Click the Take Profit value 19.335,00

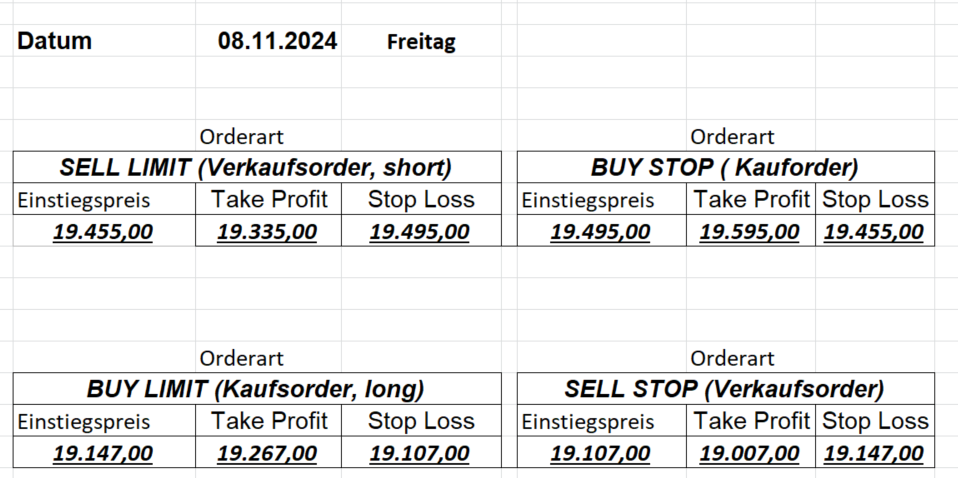click(x=267, y=232)
